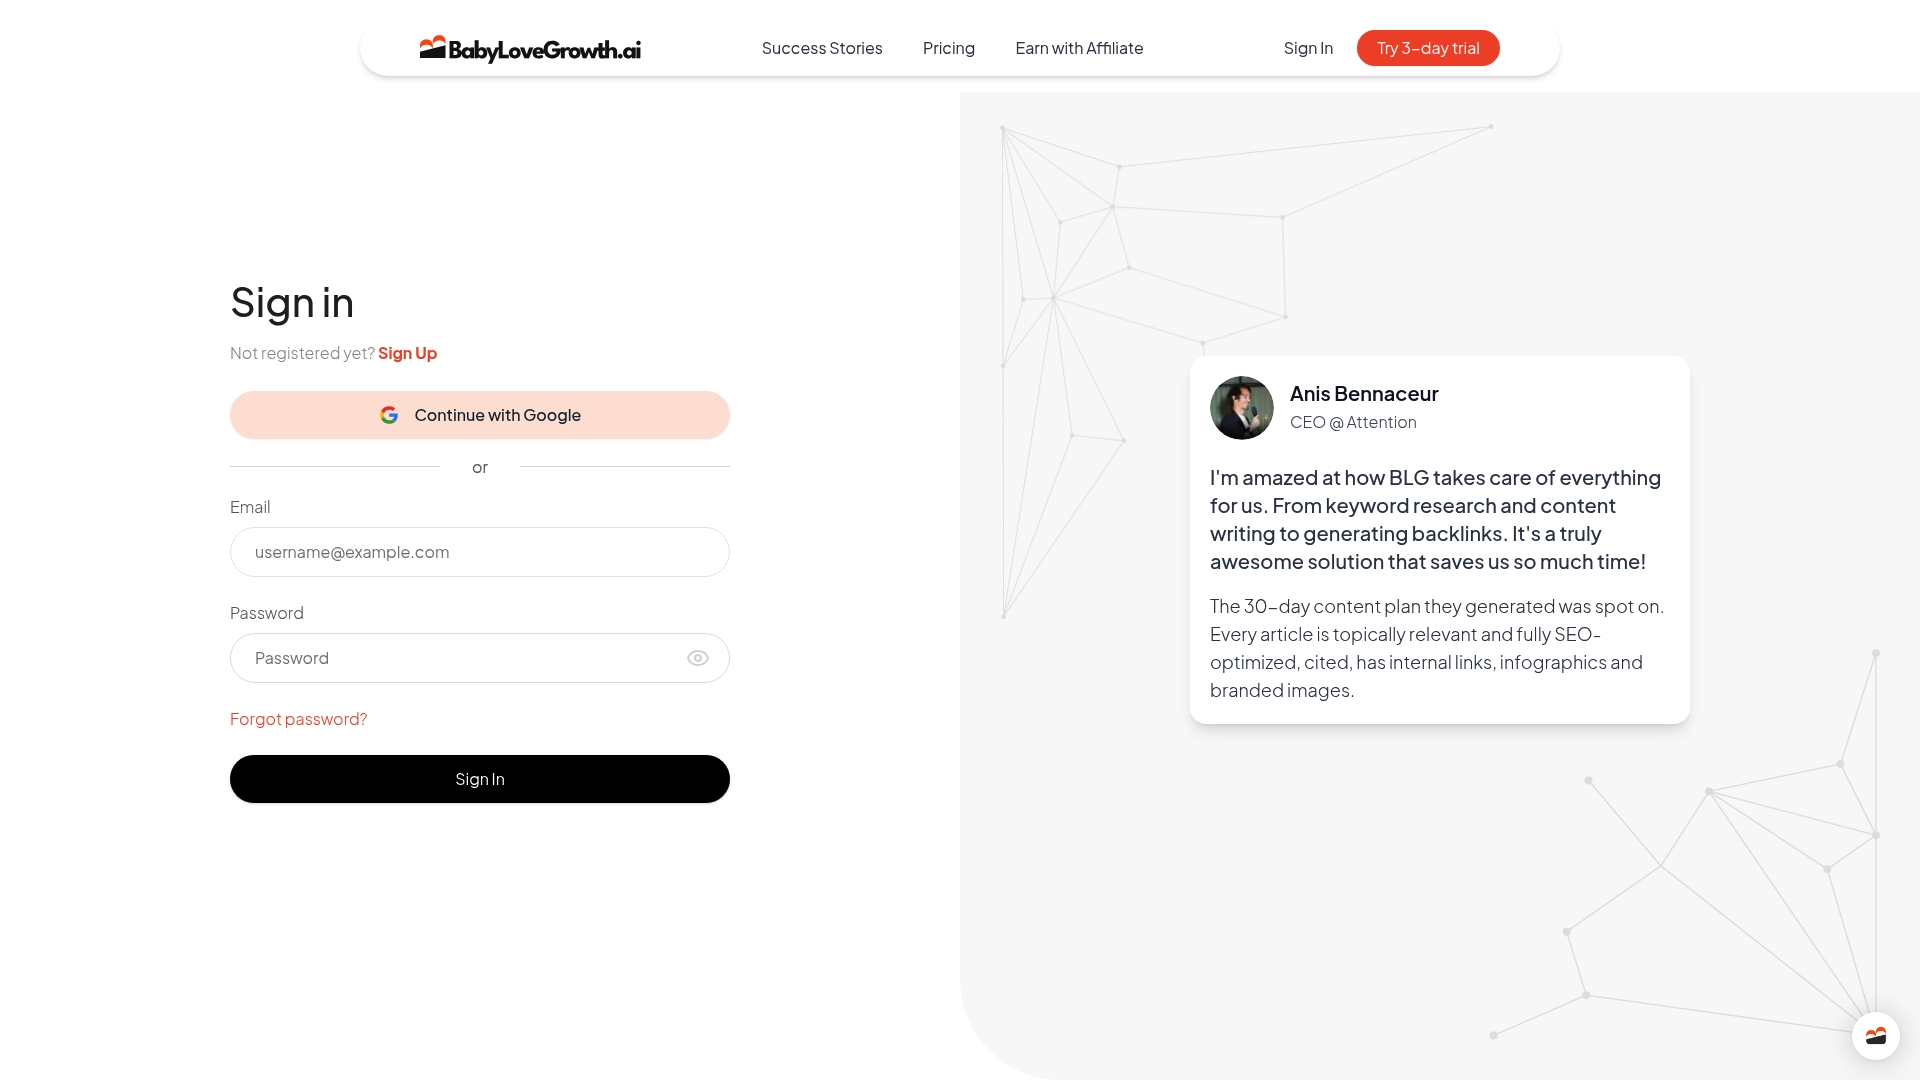
Task: Click the Sign In link in the header
Action: click(1308, 48)
